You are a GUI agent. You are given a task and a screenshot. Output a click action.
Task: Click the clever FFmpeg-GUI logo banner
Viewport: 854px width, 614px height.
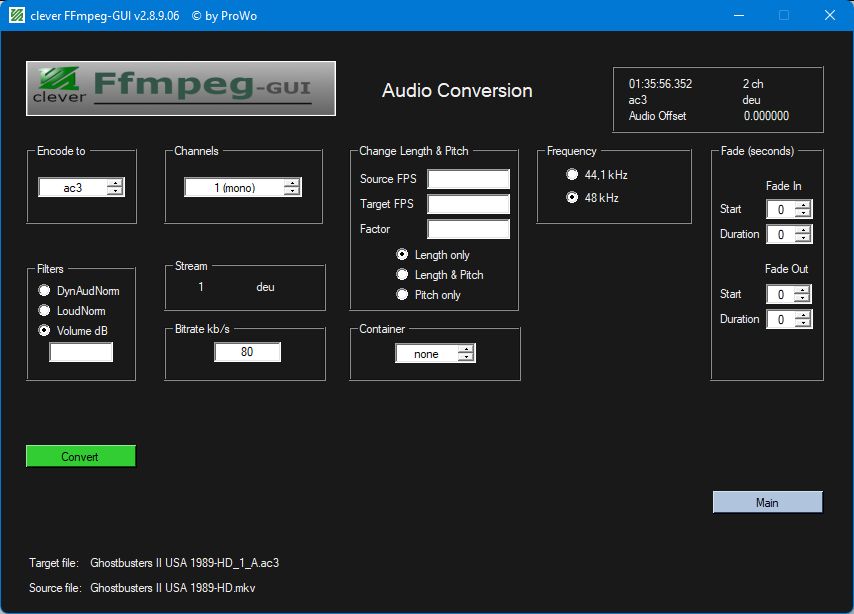click(x=181, y=88)
